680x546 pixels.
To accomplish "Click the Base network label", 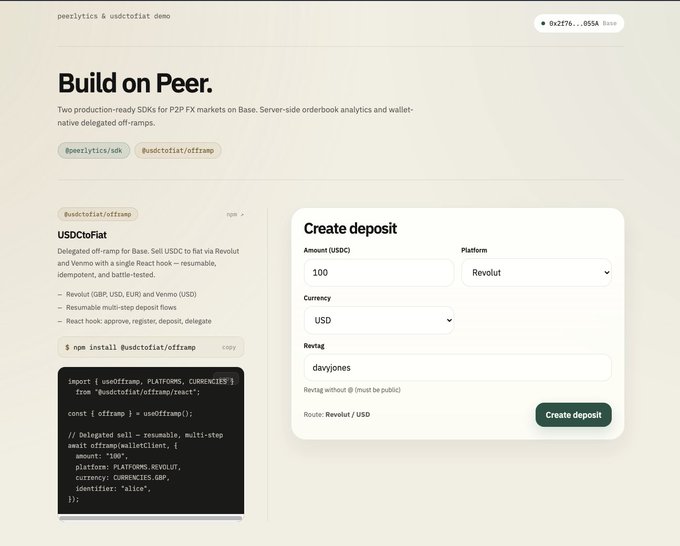I will coord(610,23).
